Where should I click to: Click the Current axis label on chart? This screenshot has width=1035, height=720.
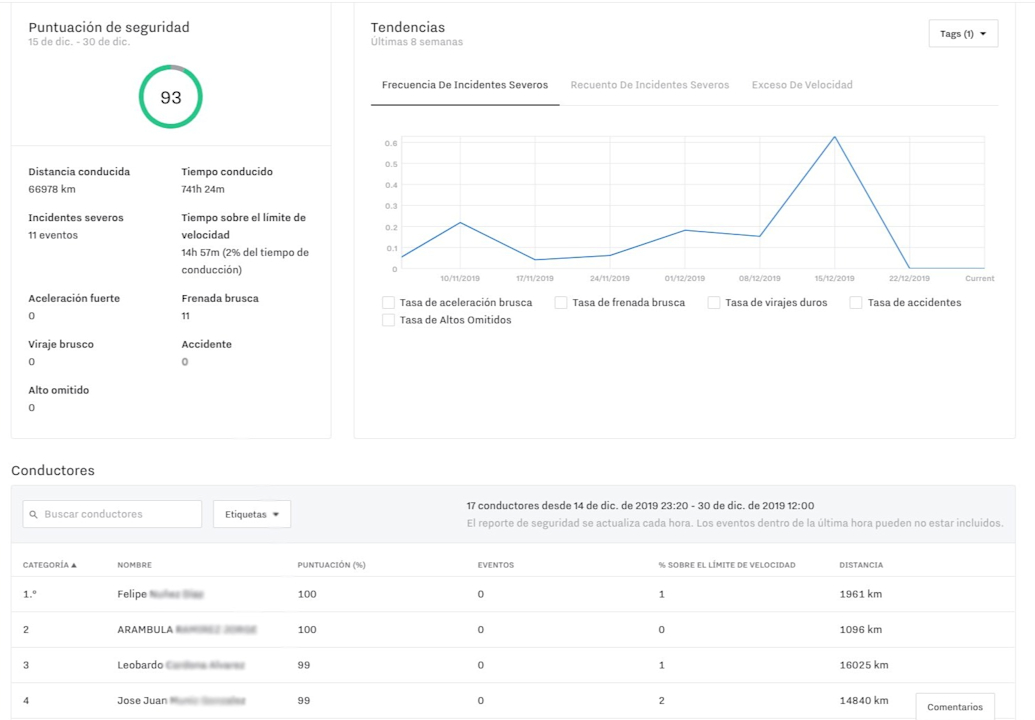pyautogui.click(x=980, y=278)
